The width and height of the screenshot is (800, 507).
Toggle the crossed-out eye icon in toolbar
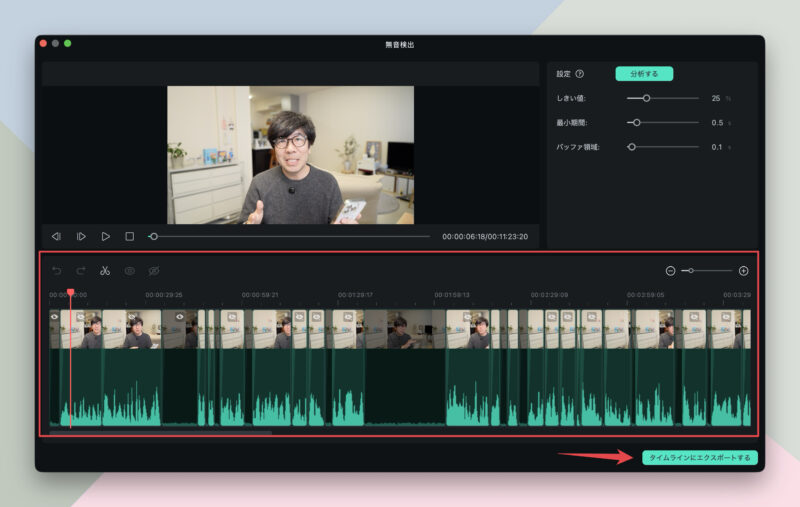coord(154,271)
